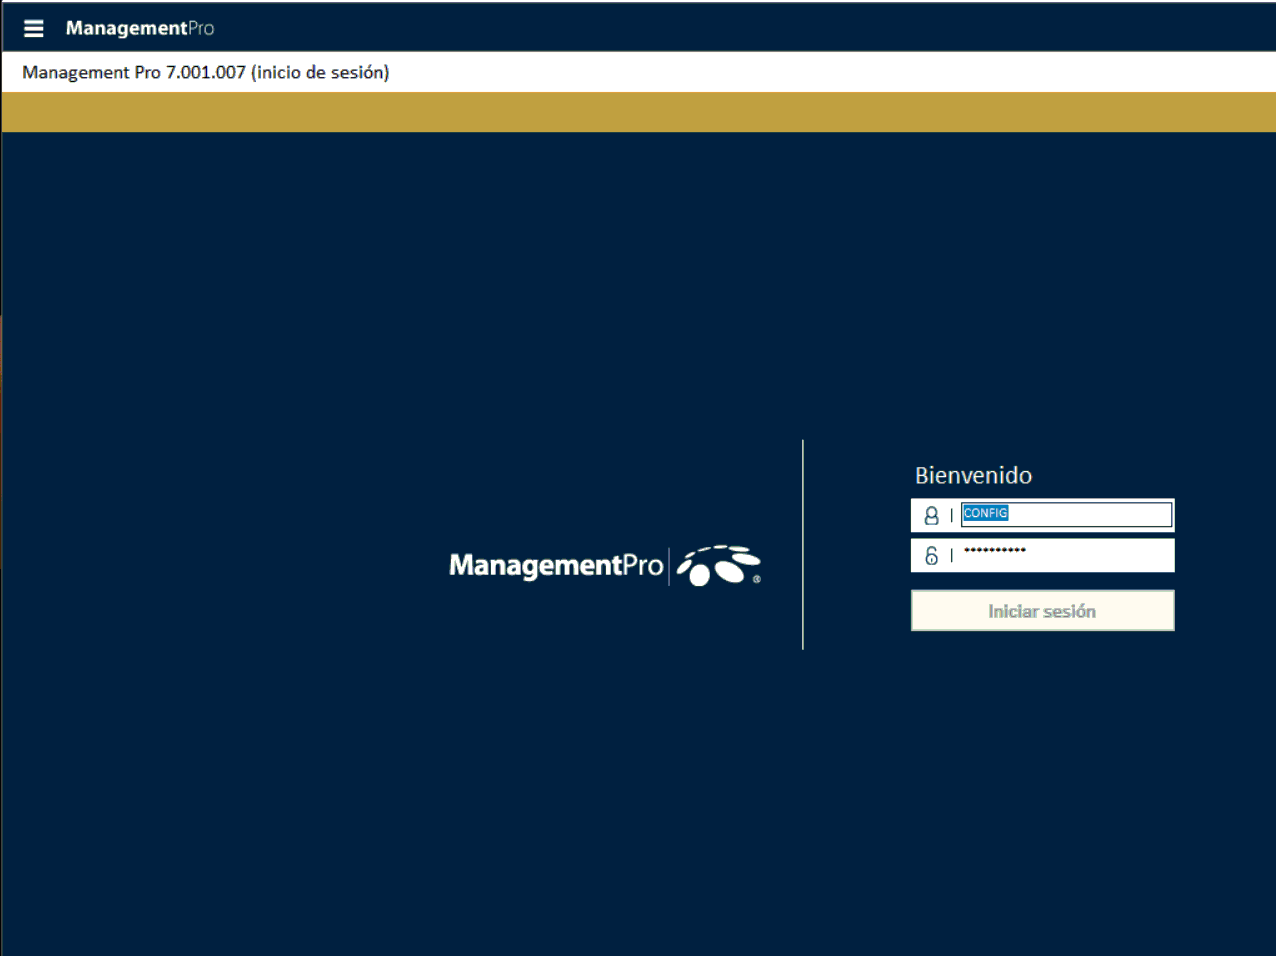This screenshot has height=956, width=1276.
Task: Click the tall vertical line left of login form
Action: [x=803, y=545]
